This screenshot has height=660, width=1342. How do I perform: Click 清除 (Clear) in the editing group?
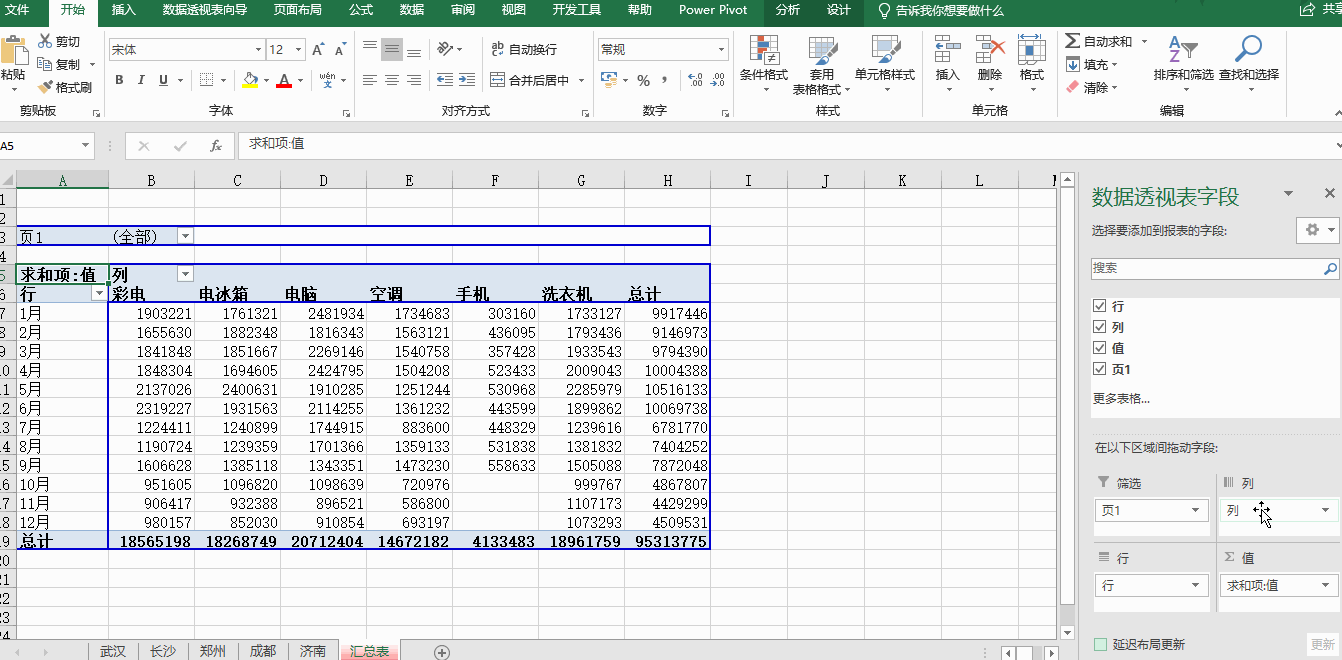(x=1092, y=87)
